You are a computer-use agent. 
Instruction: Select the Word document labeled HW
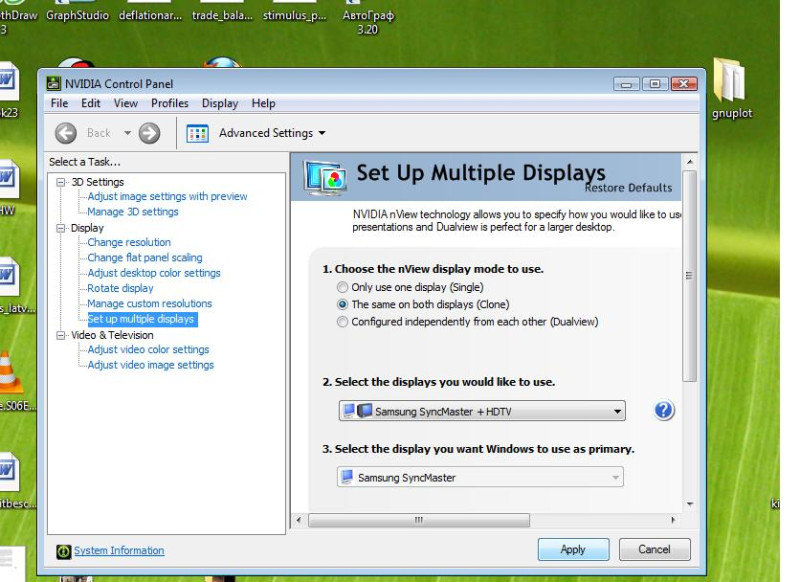[8, 187]
